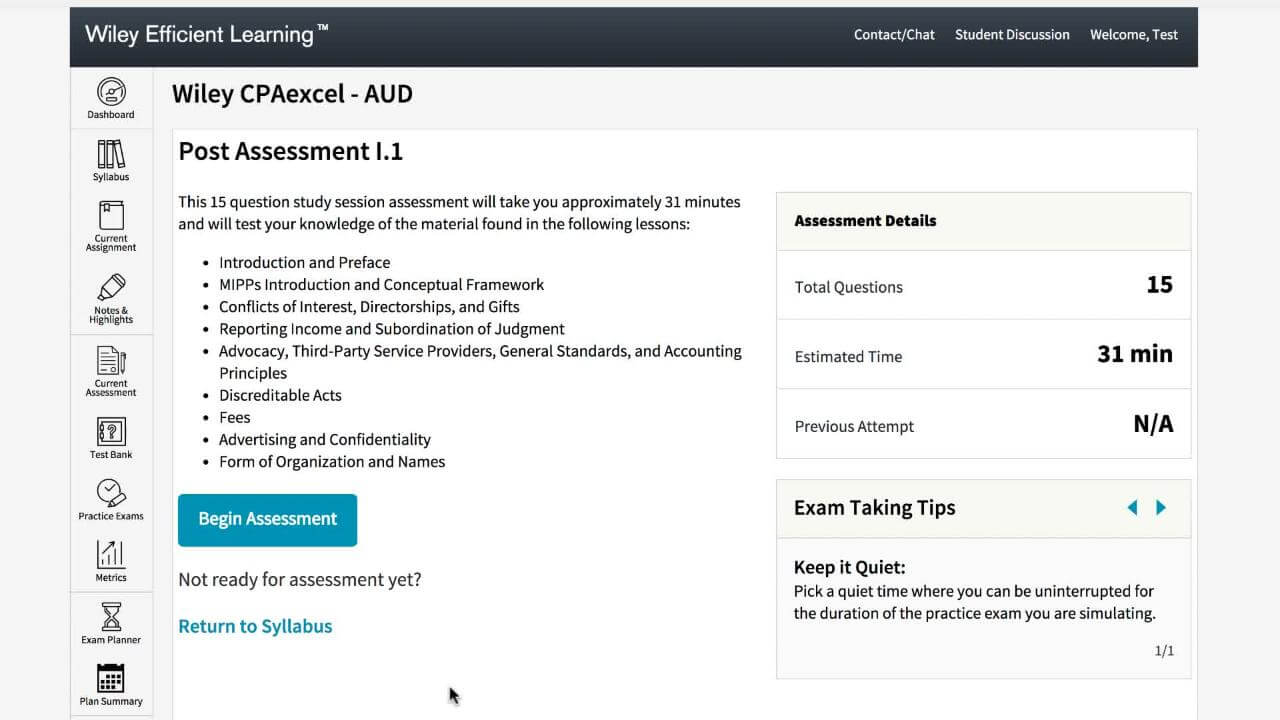Open the Syllabus books icon
Image resolution: width=1280 pixels, height=720 pixels.
click(111, 154)
